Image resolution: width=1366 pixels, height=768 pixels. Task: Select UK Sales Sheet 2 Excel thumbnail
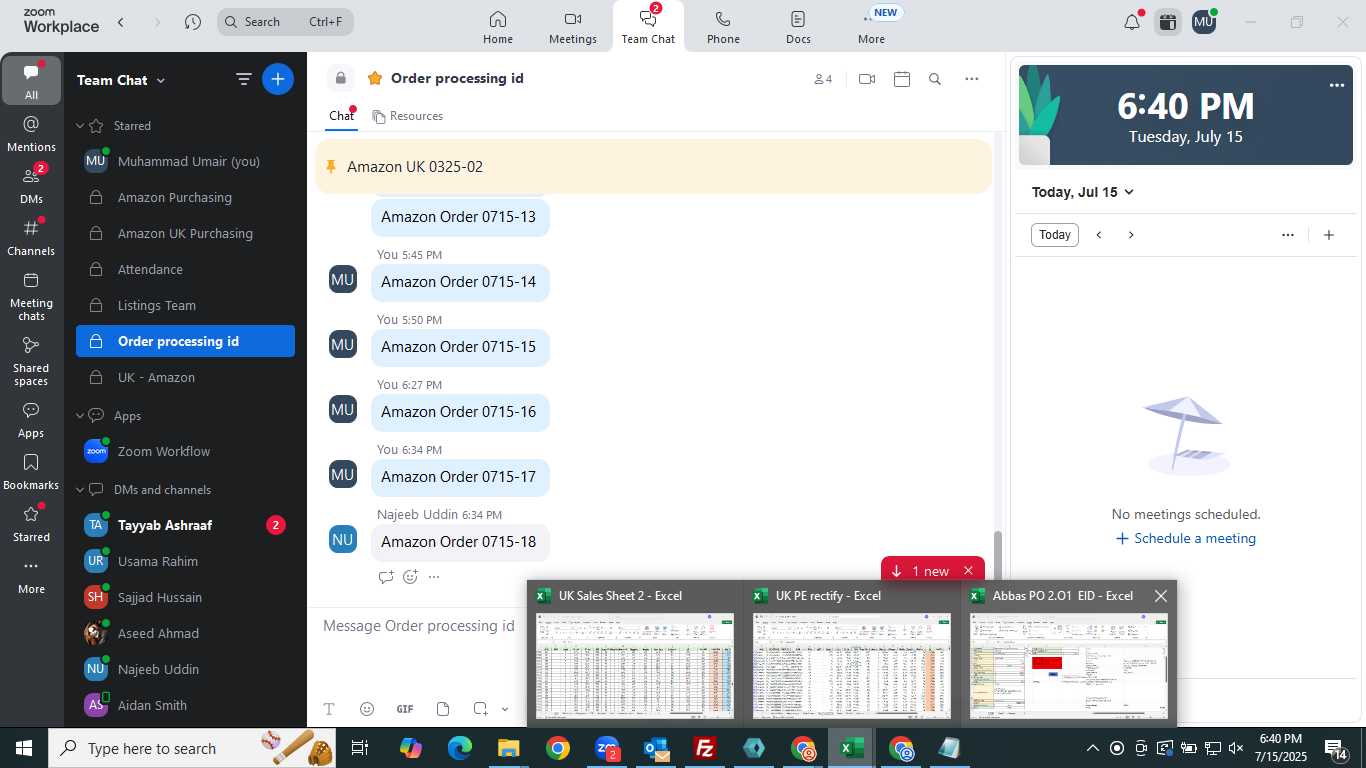(635, 654)
